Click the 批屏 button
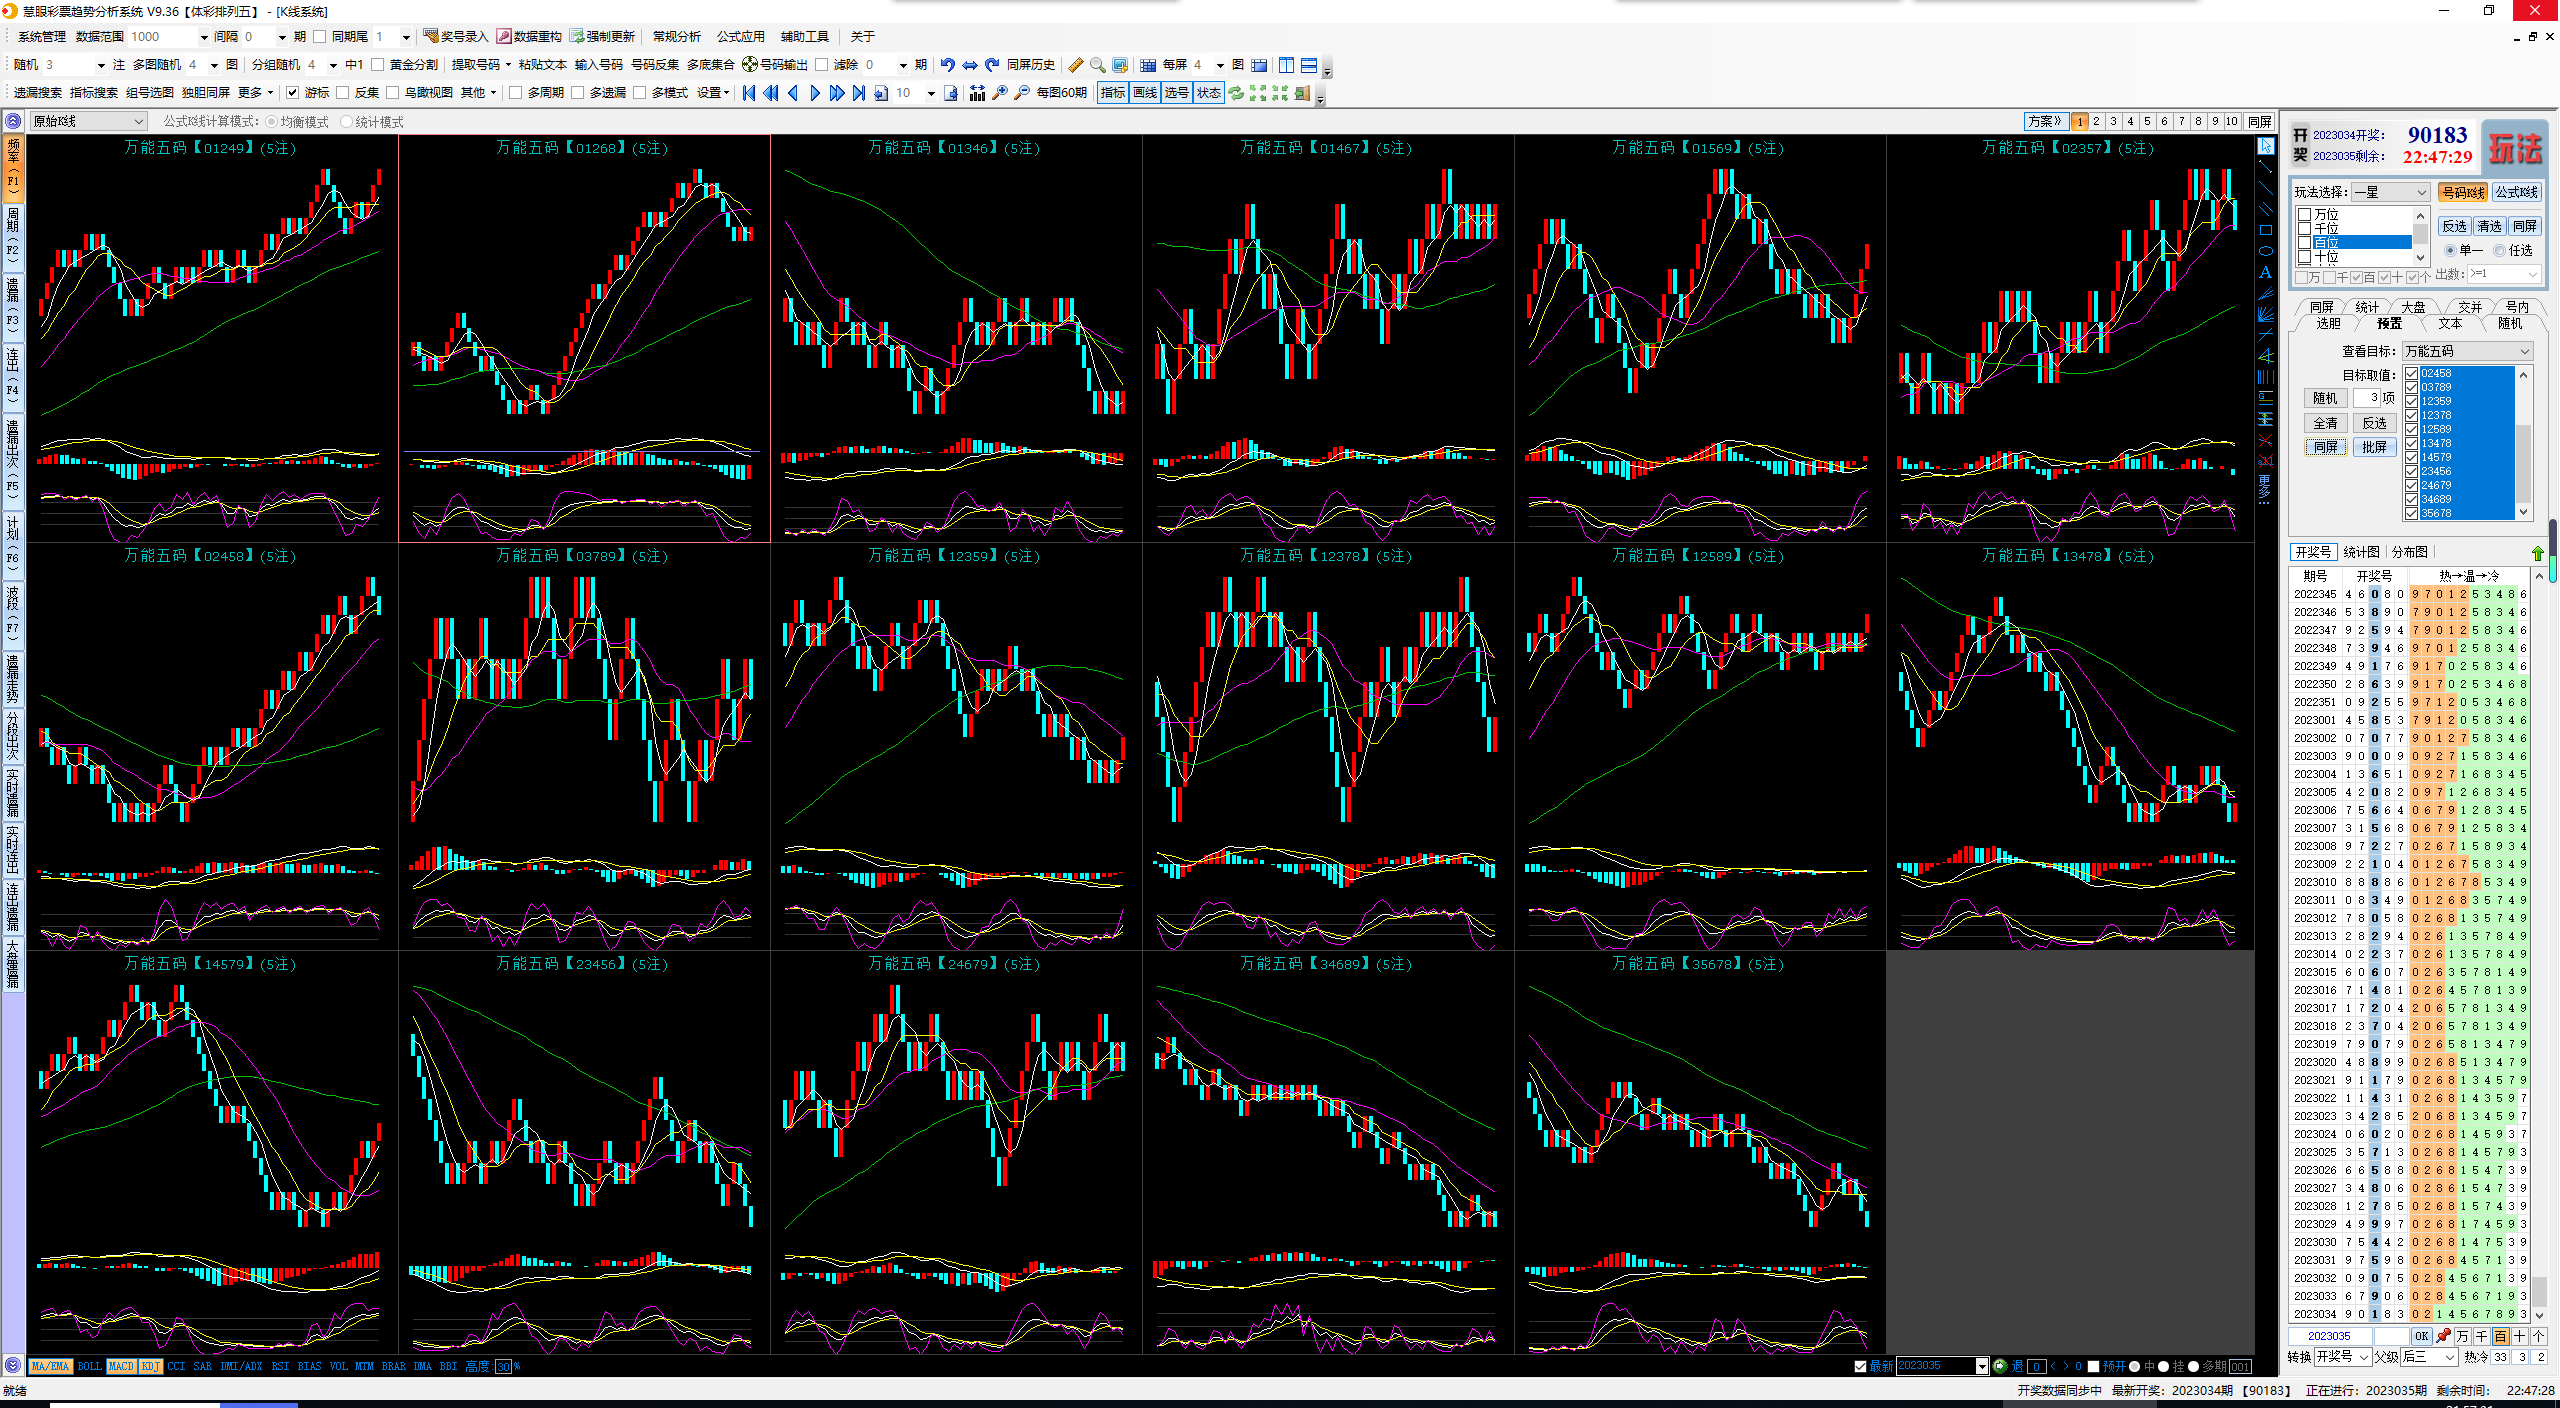Screen dimensions: 2560x1408 (x=2374, y=447)
